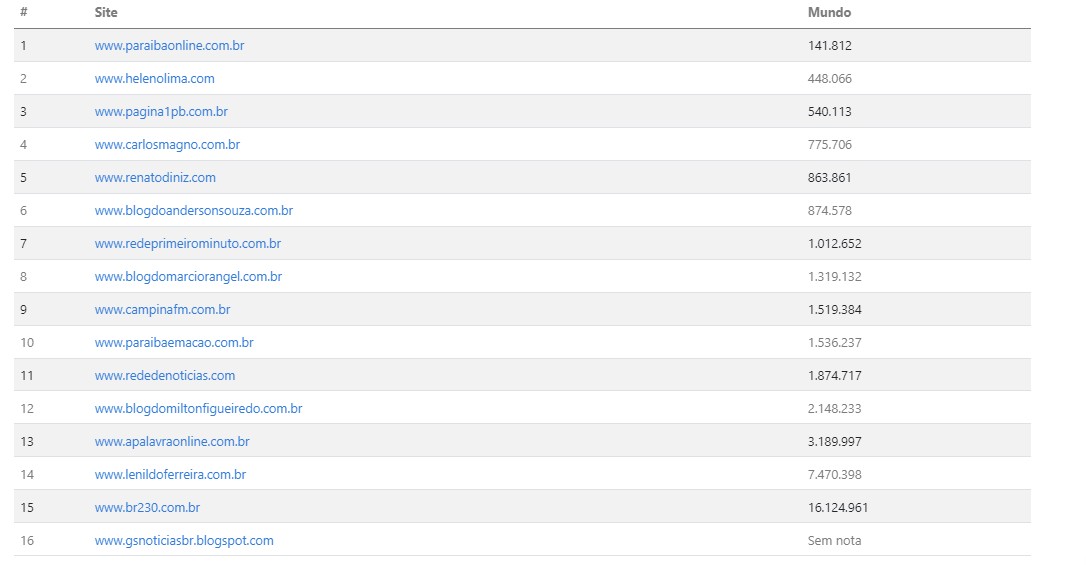Select the 141.812 rank value cell

coord(829,46)
